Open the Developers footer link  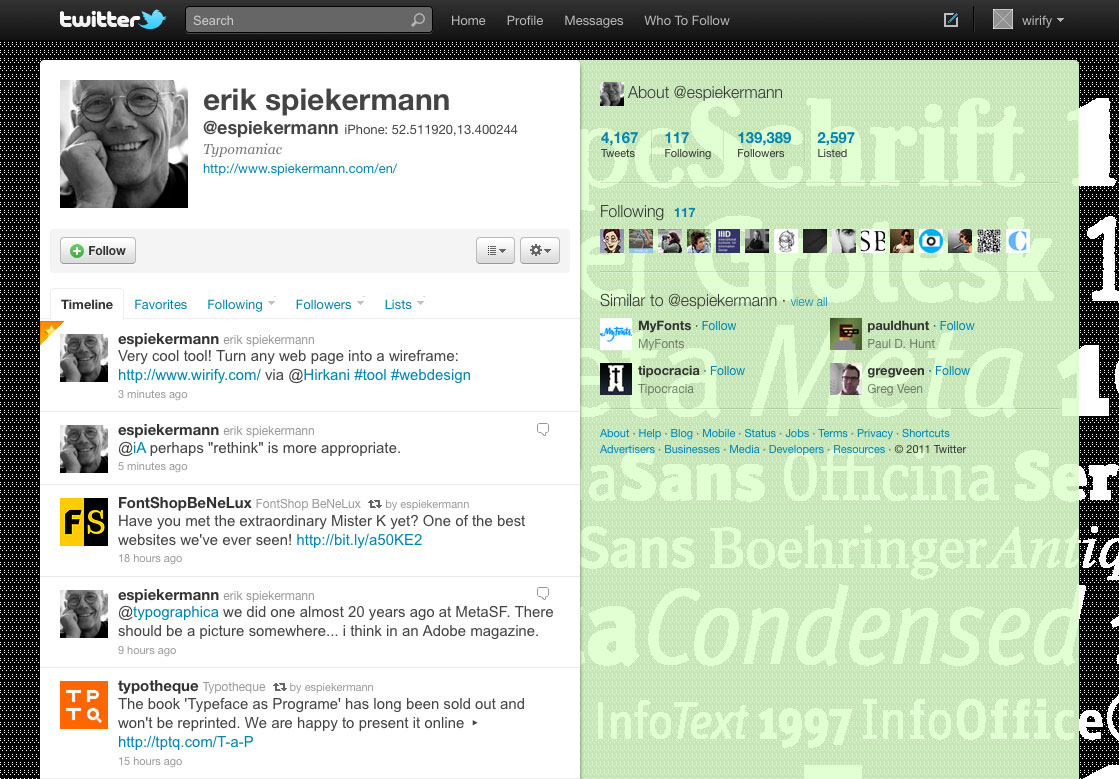point(796,449)
